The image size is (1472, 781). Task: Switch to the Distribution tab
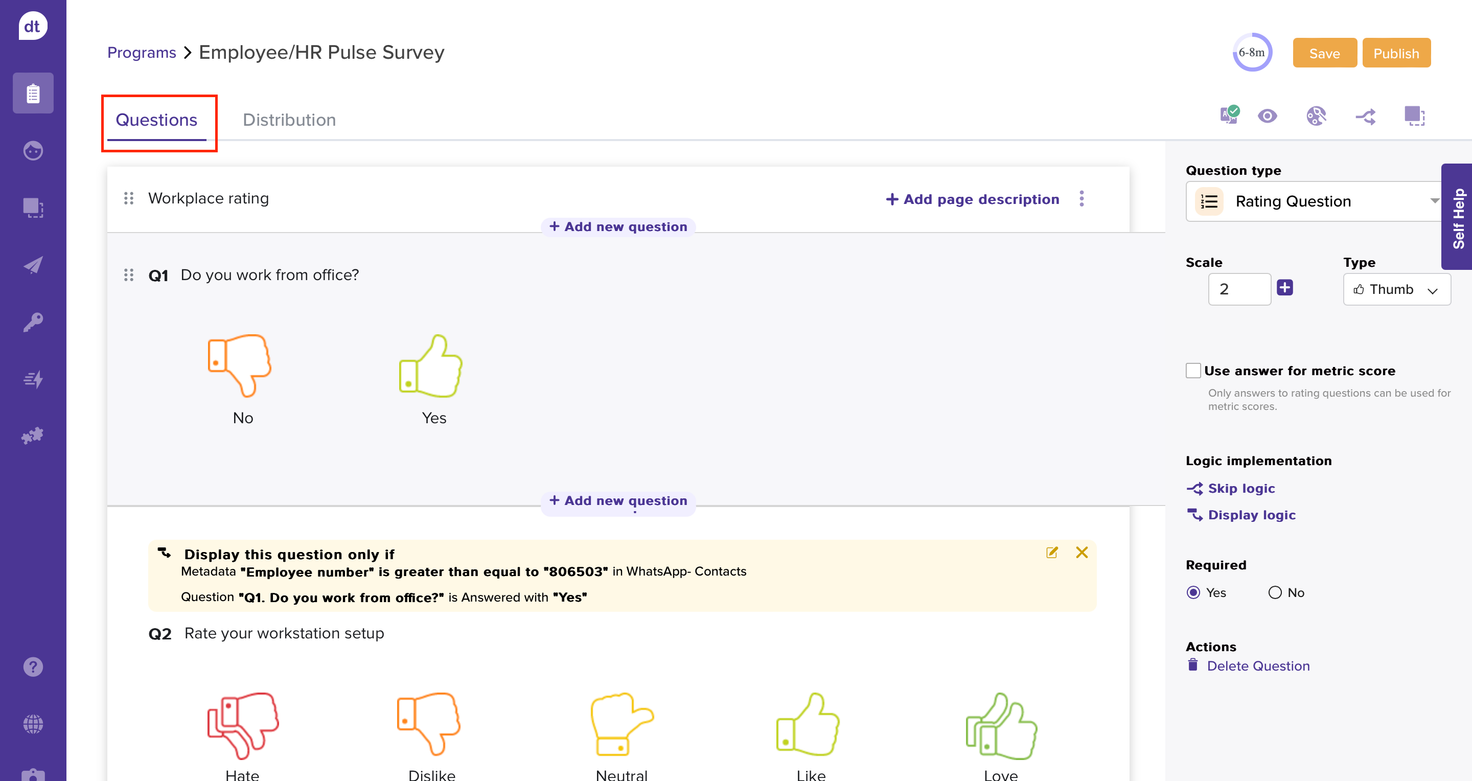pos(289,120)
